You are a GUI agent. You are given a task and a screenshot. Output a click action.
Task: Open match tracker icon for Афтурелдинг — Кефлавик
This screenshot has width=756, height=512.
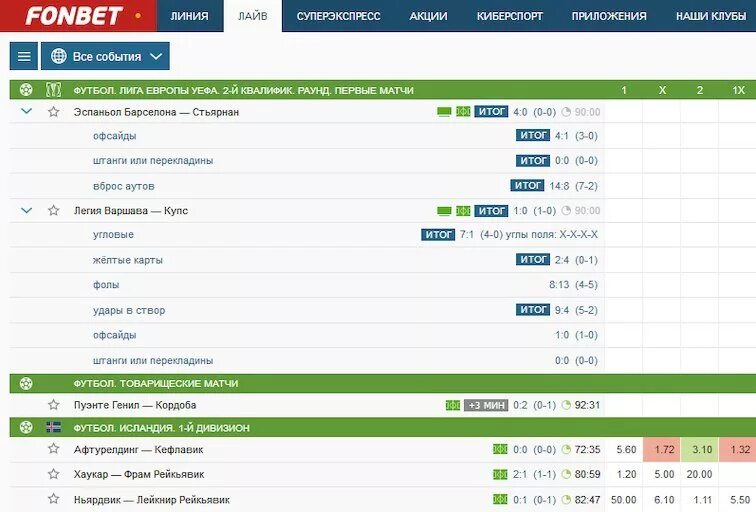click(500, 449)
